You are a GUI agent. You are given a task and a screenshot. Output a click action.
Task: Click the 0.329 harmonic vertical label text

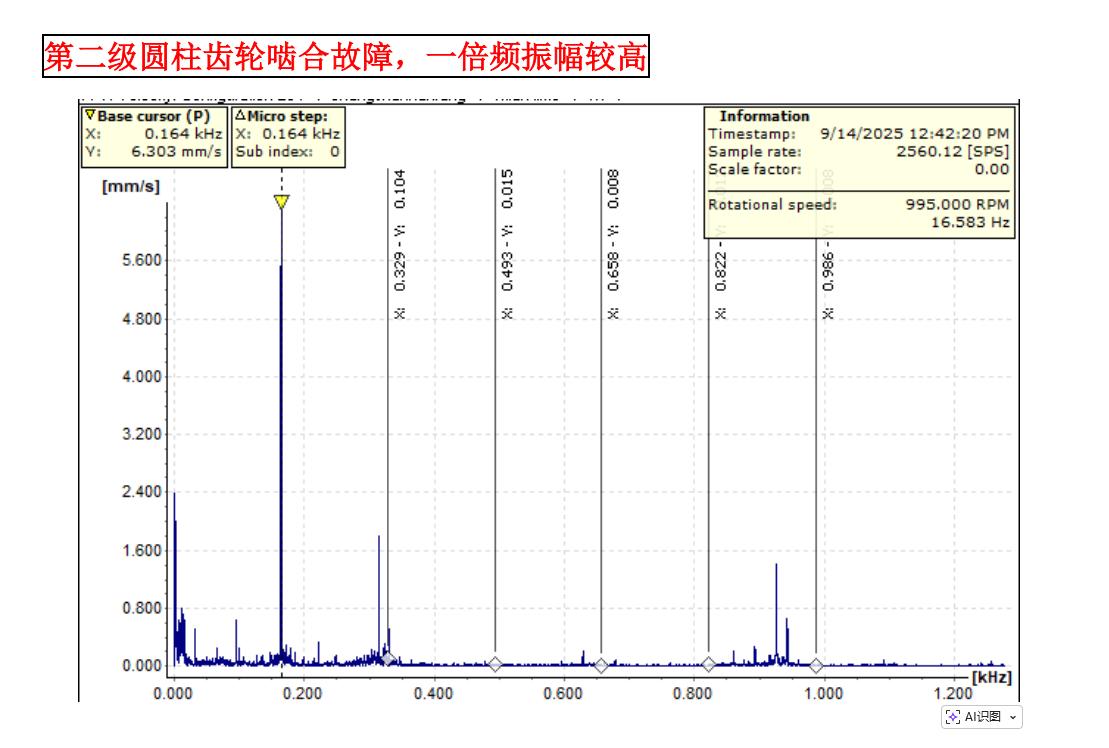[400, 244]
